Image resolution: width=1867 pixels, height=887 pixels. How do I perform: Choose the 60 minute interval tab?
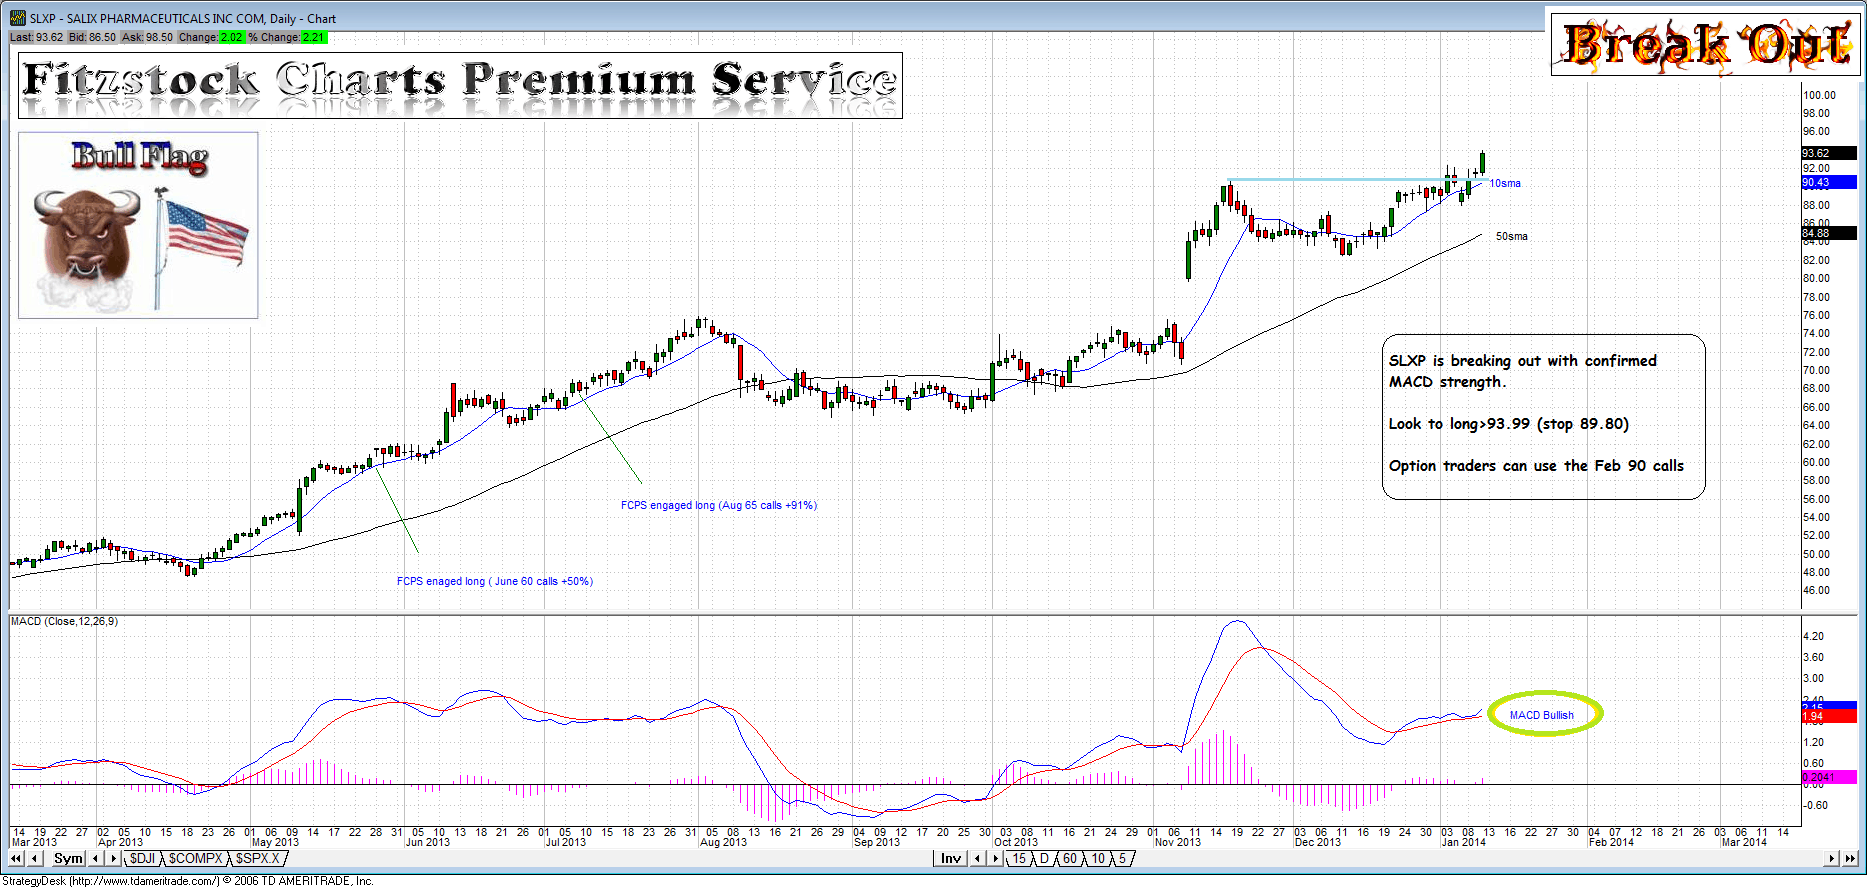coord(1070,858)
